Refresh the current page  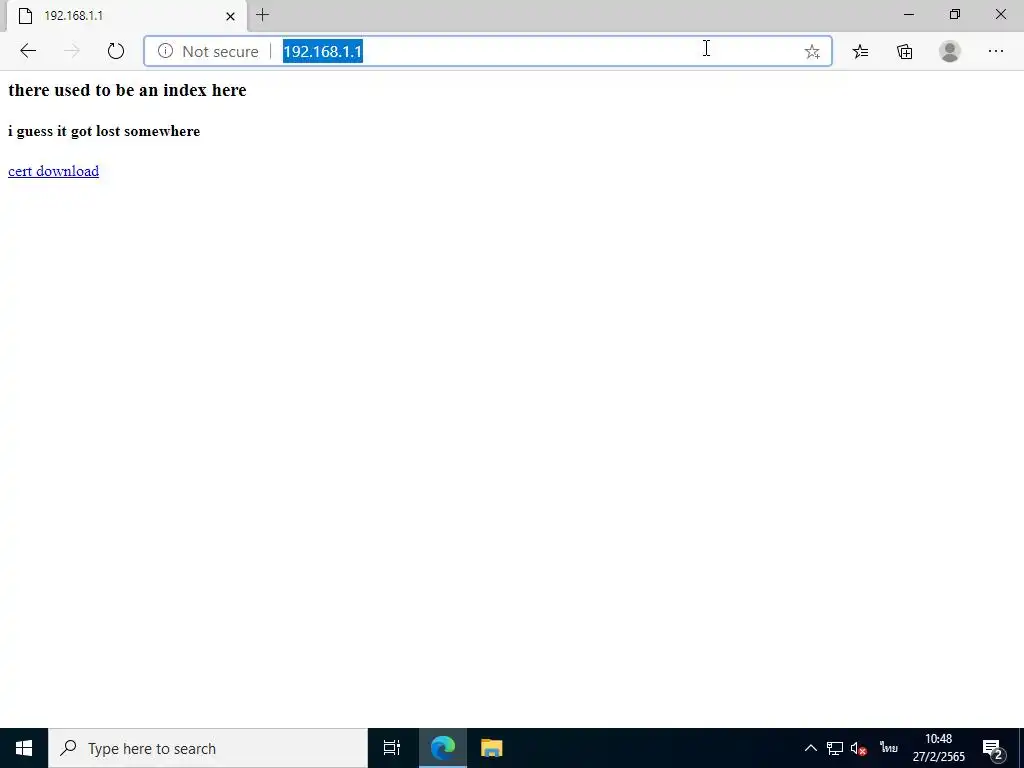point(116,51)
